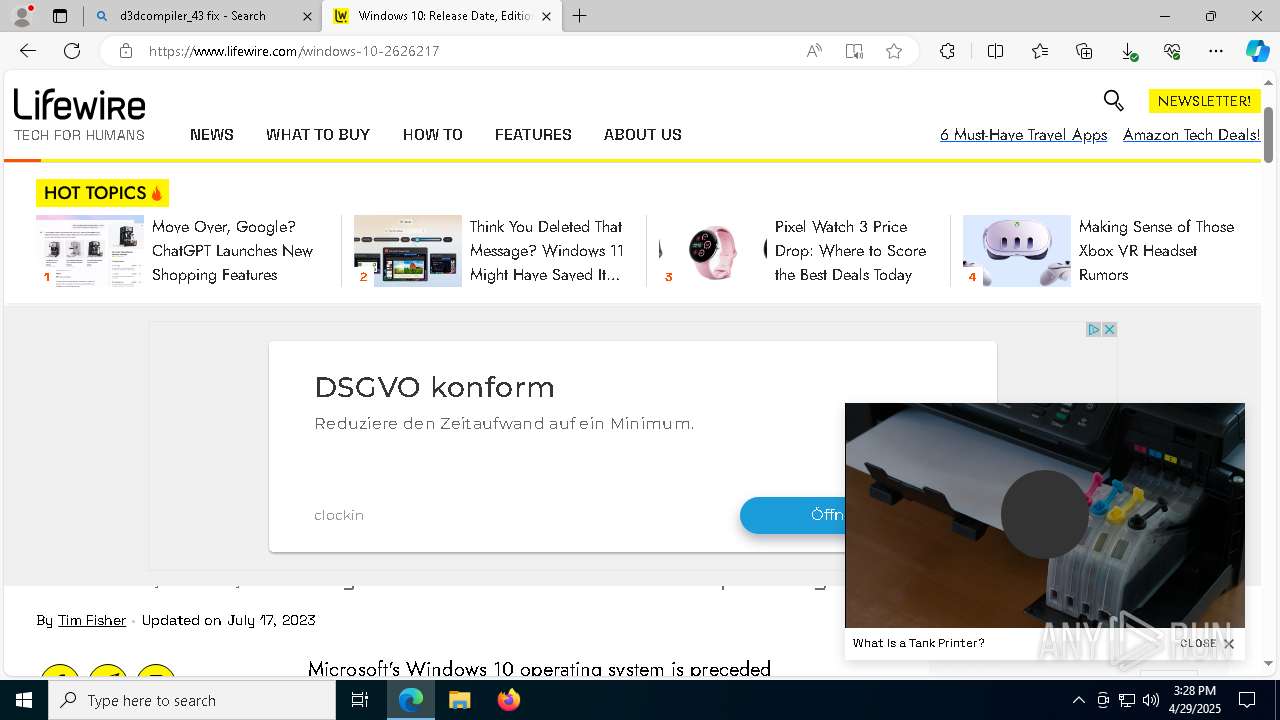The width and height of the screenshot is (1280, 720).
Task: Open Downloads icon in toolbar
Action: click(x=1128, y=51)
